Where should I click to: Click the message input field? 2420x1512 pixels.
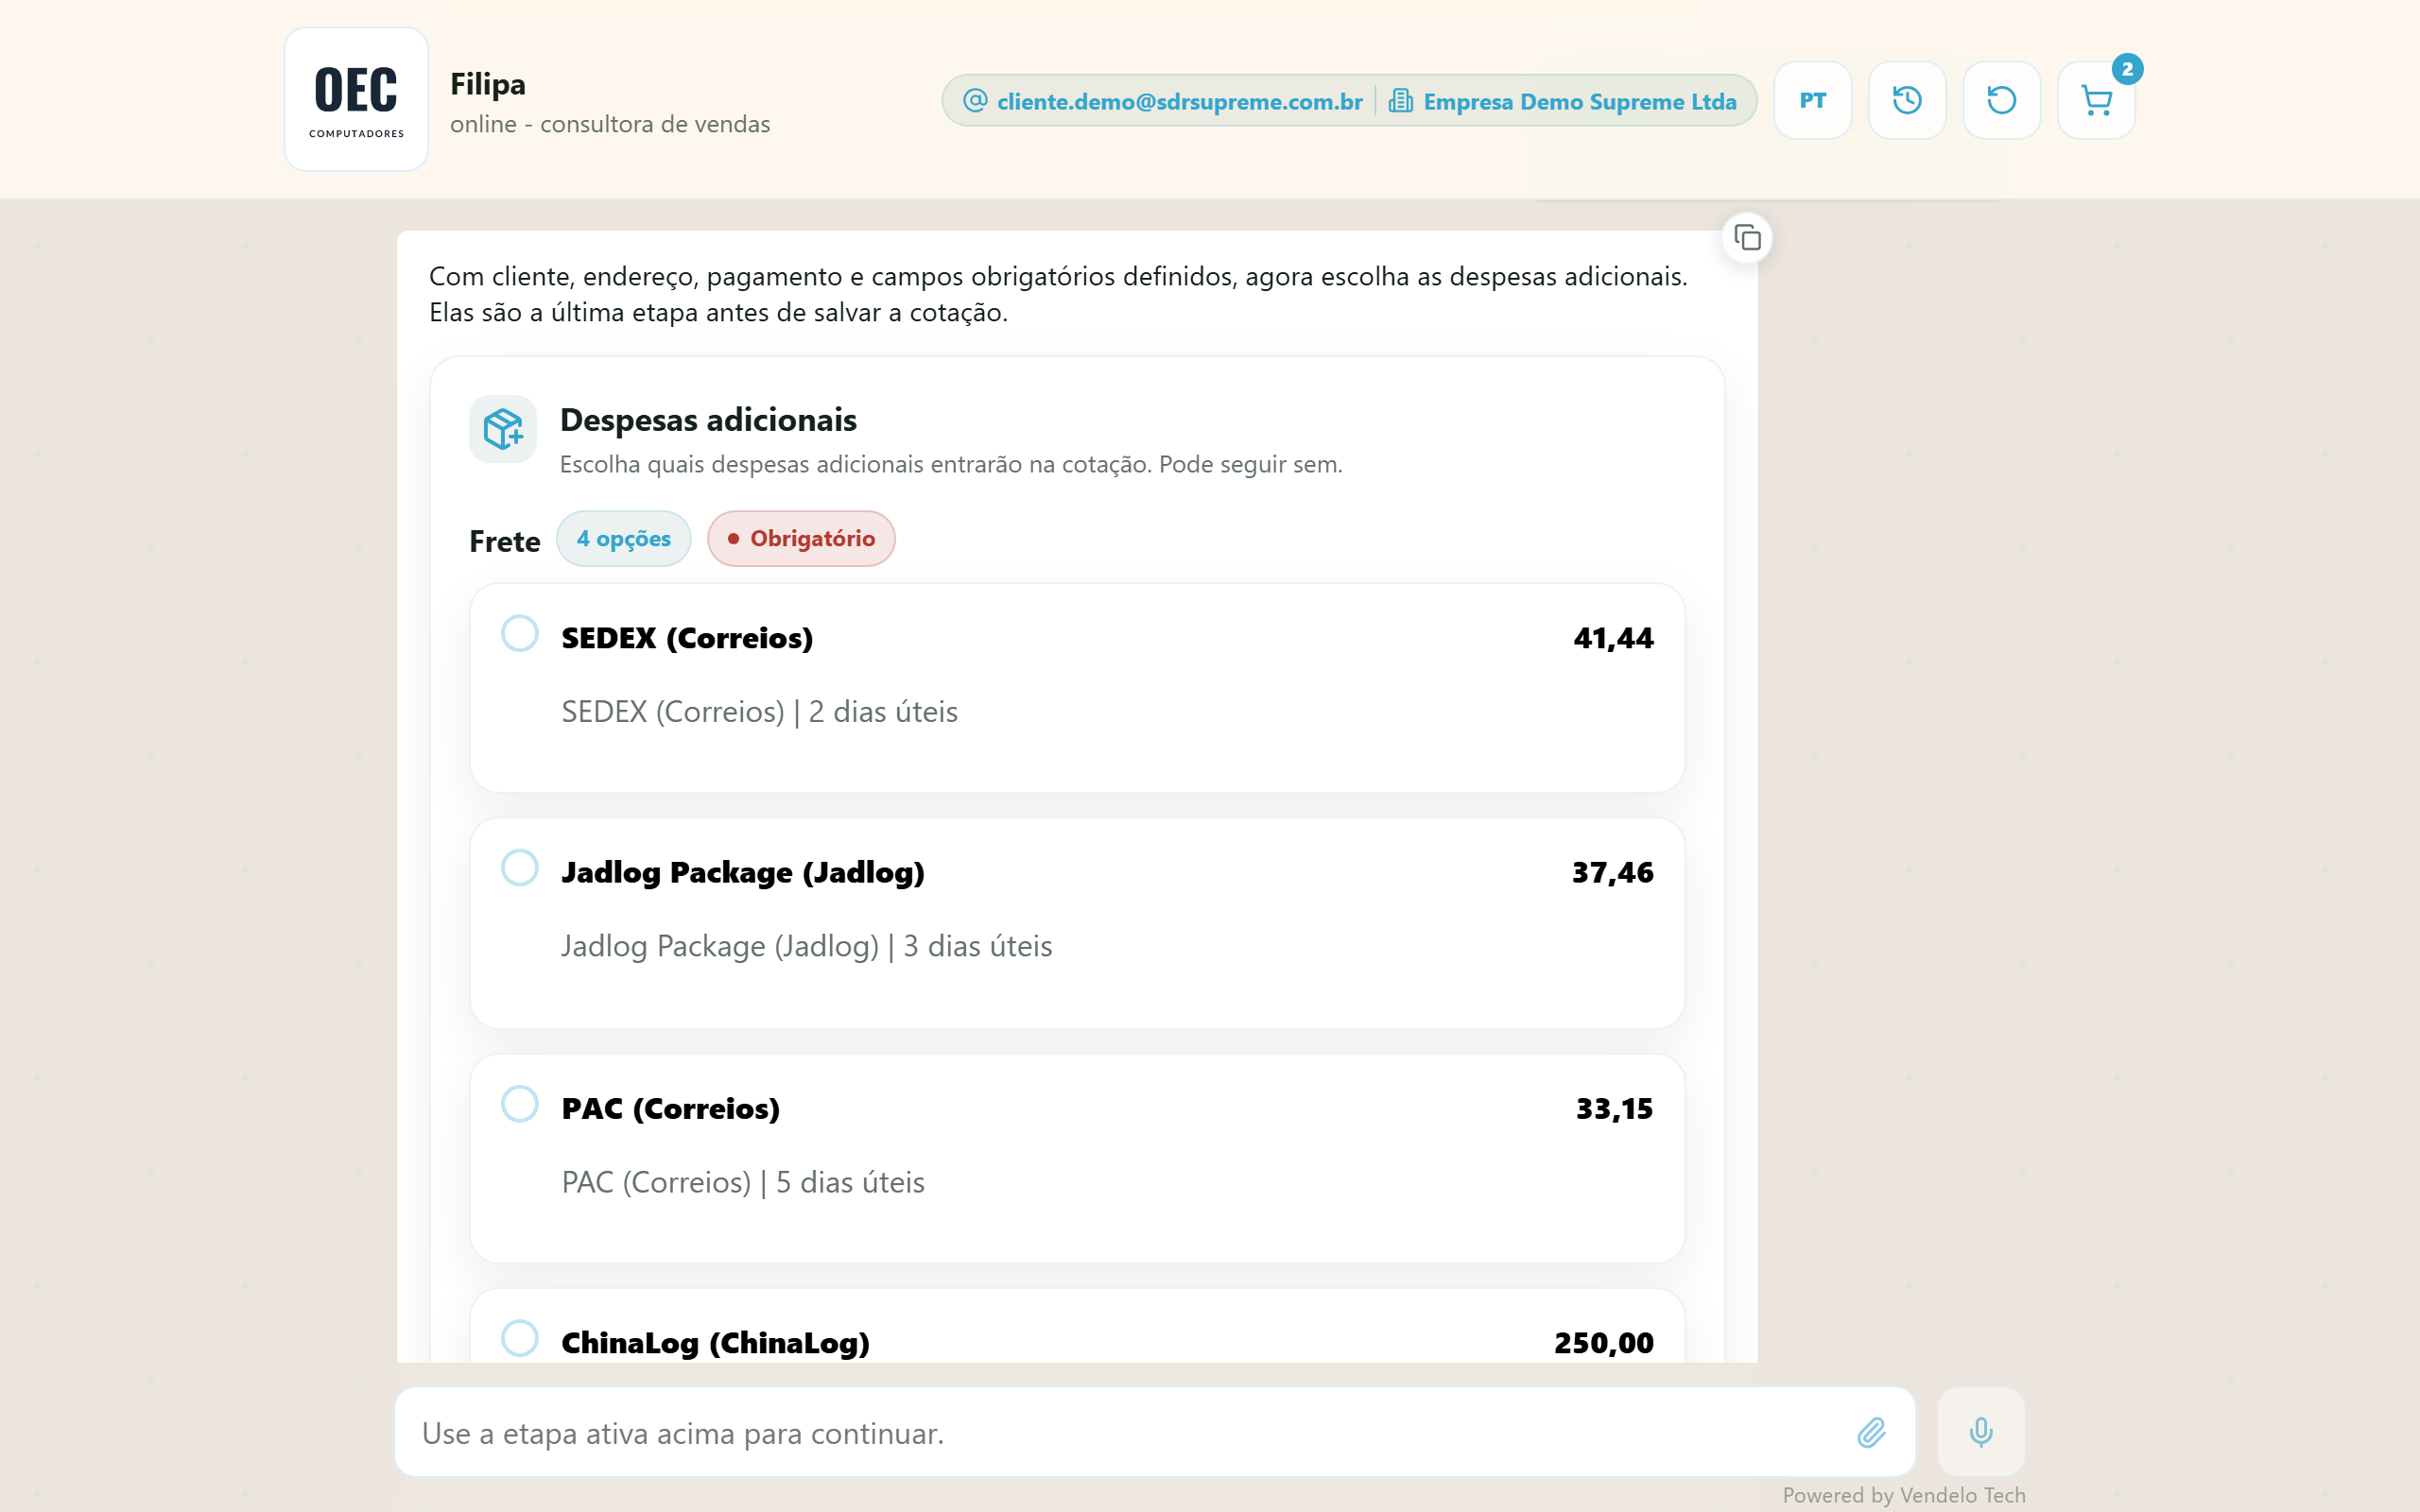click(x=1155, y=1433)
